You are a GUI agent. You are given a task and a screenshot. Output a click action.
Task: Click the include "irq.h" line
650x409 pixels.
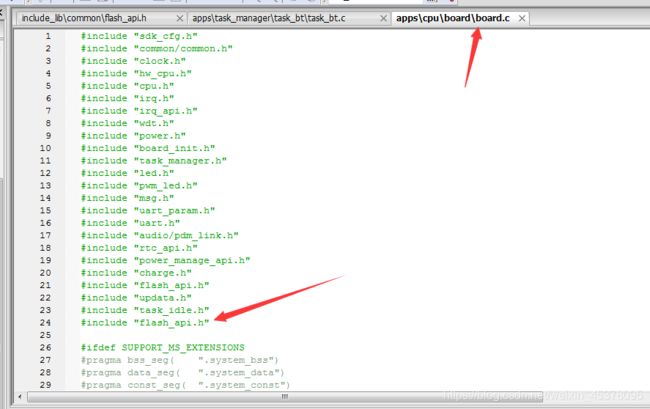127,98
